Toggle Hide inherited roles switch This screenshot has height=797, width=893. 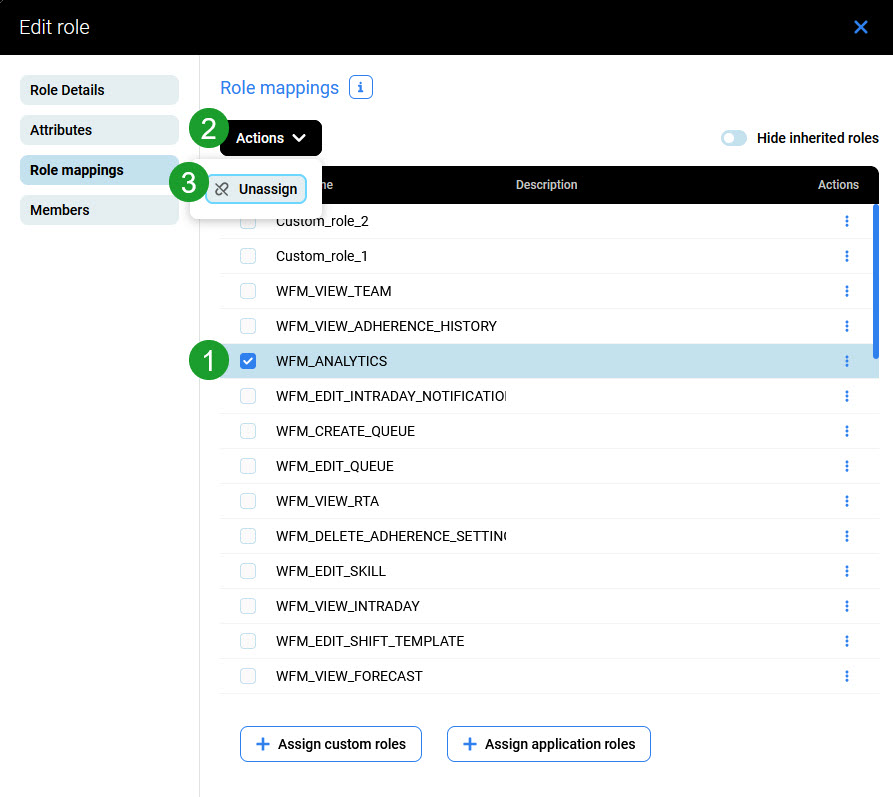click(734, 138)
